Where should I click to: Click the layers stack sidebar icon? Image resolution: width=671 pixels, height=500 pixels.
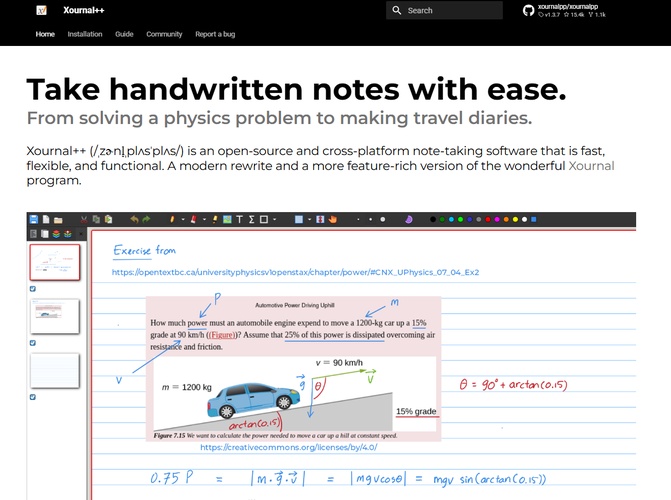click(x=56, y=234)
